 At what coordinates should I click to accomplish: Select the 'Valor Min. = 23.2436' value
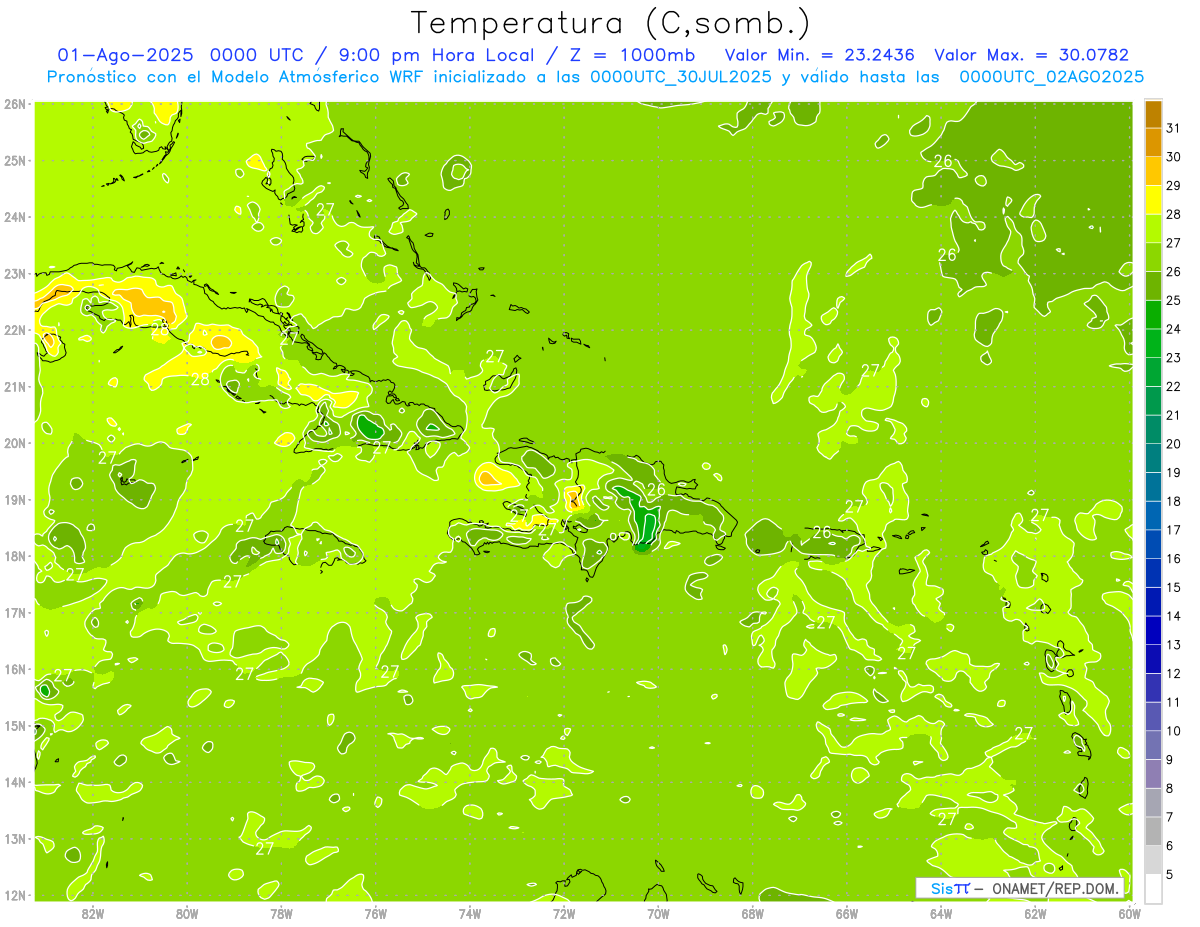tap(819, 55)
